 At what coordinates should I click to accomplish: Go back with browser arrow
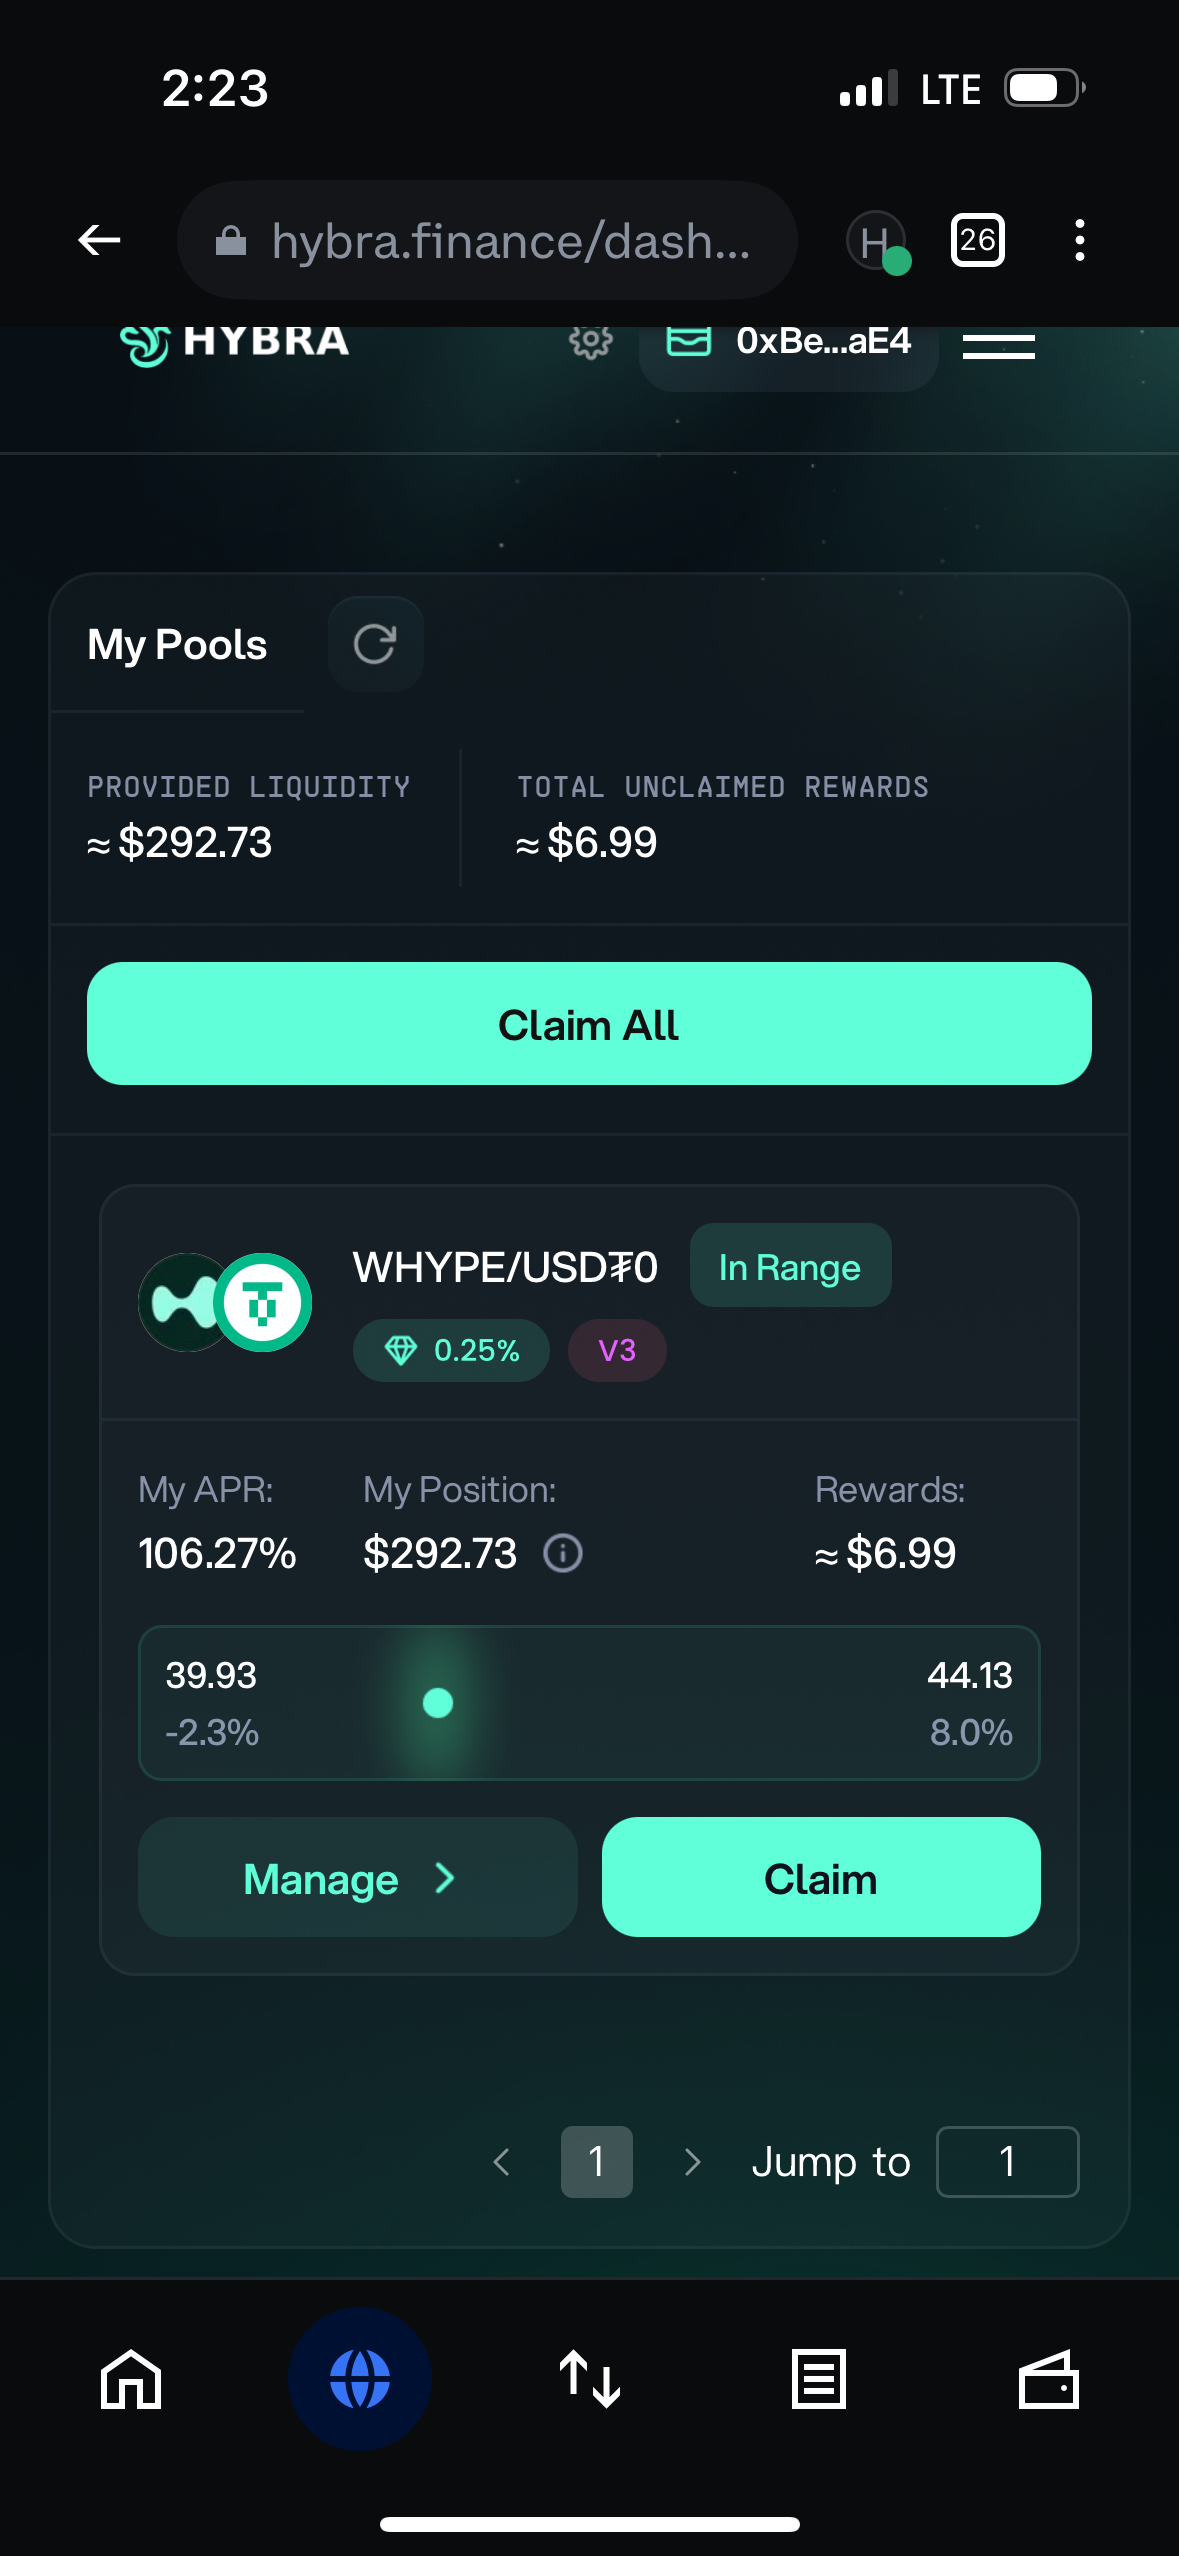pos(99,240)
